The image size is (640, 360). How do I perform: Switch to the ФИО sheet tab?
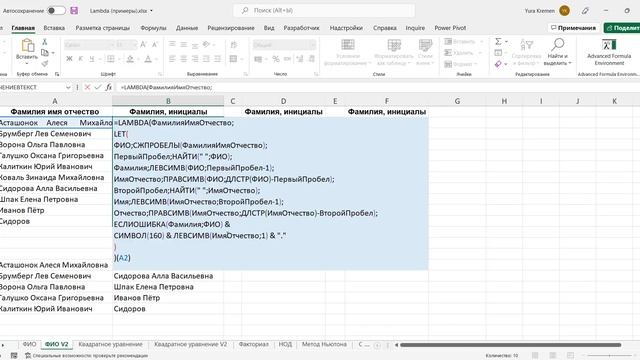(29, 344)
